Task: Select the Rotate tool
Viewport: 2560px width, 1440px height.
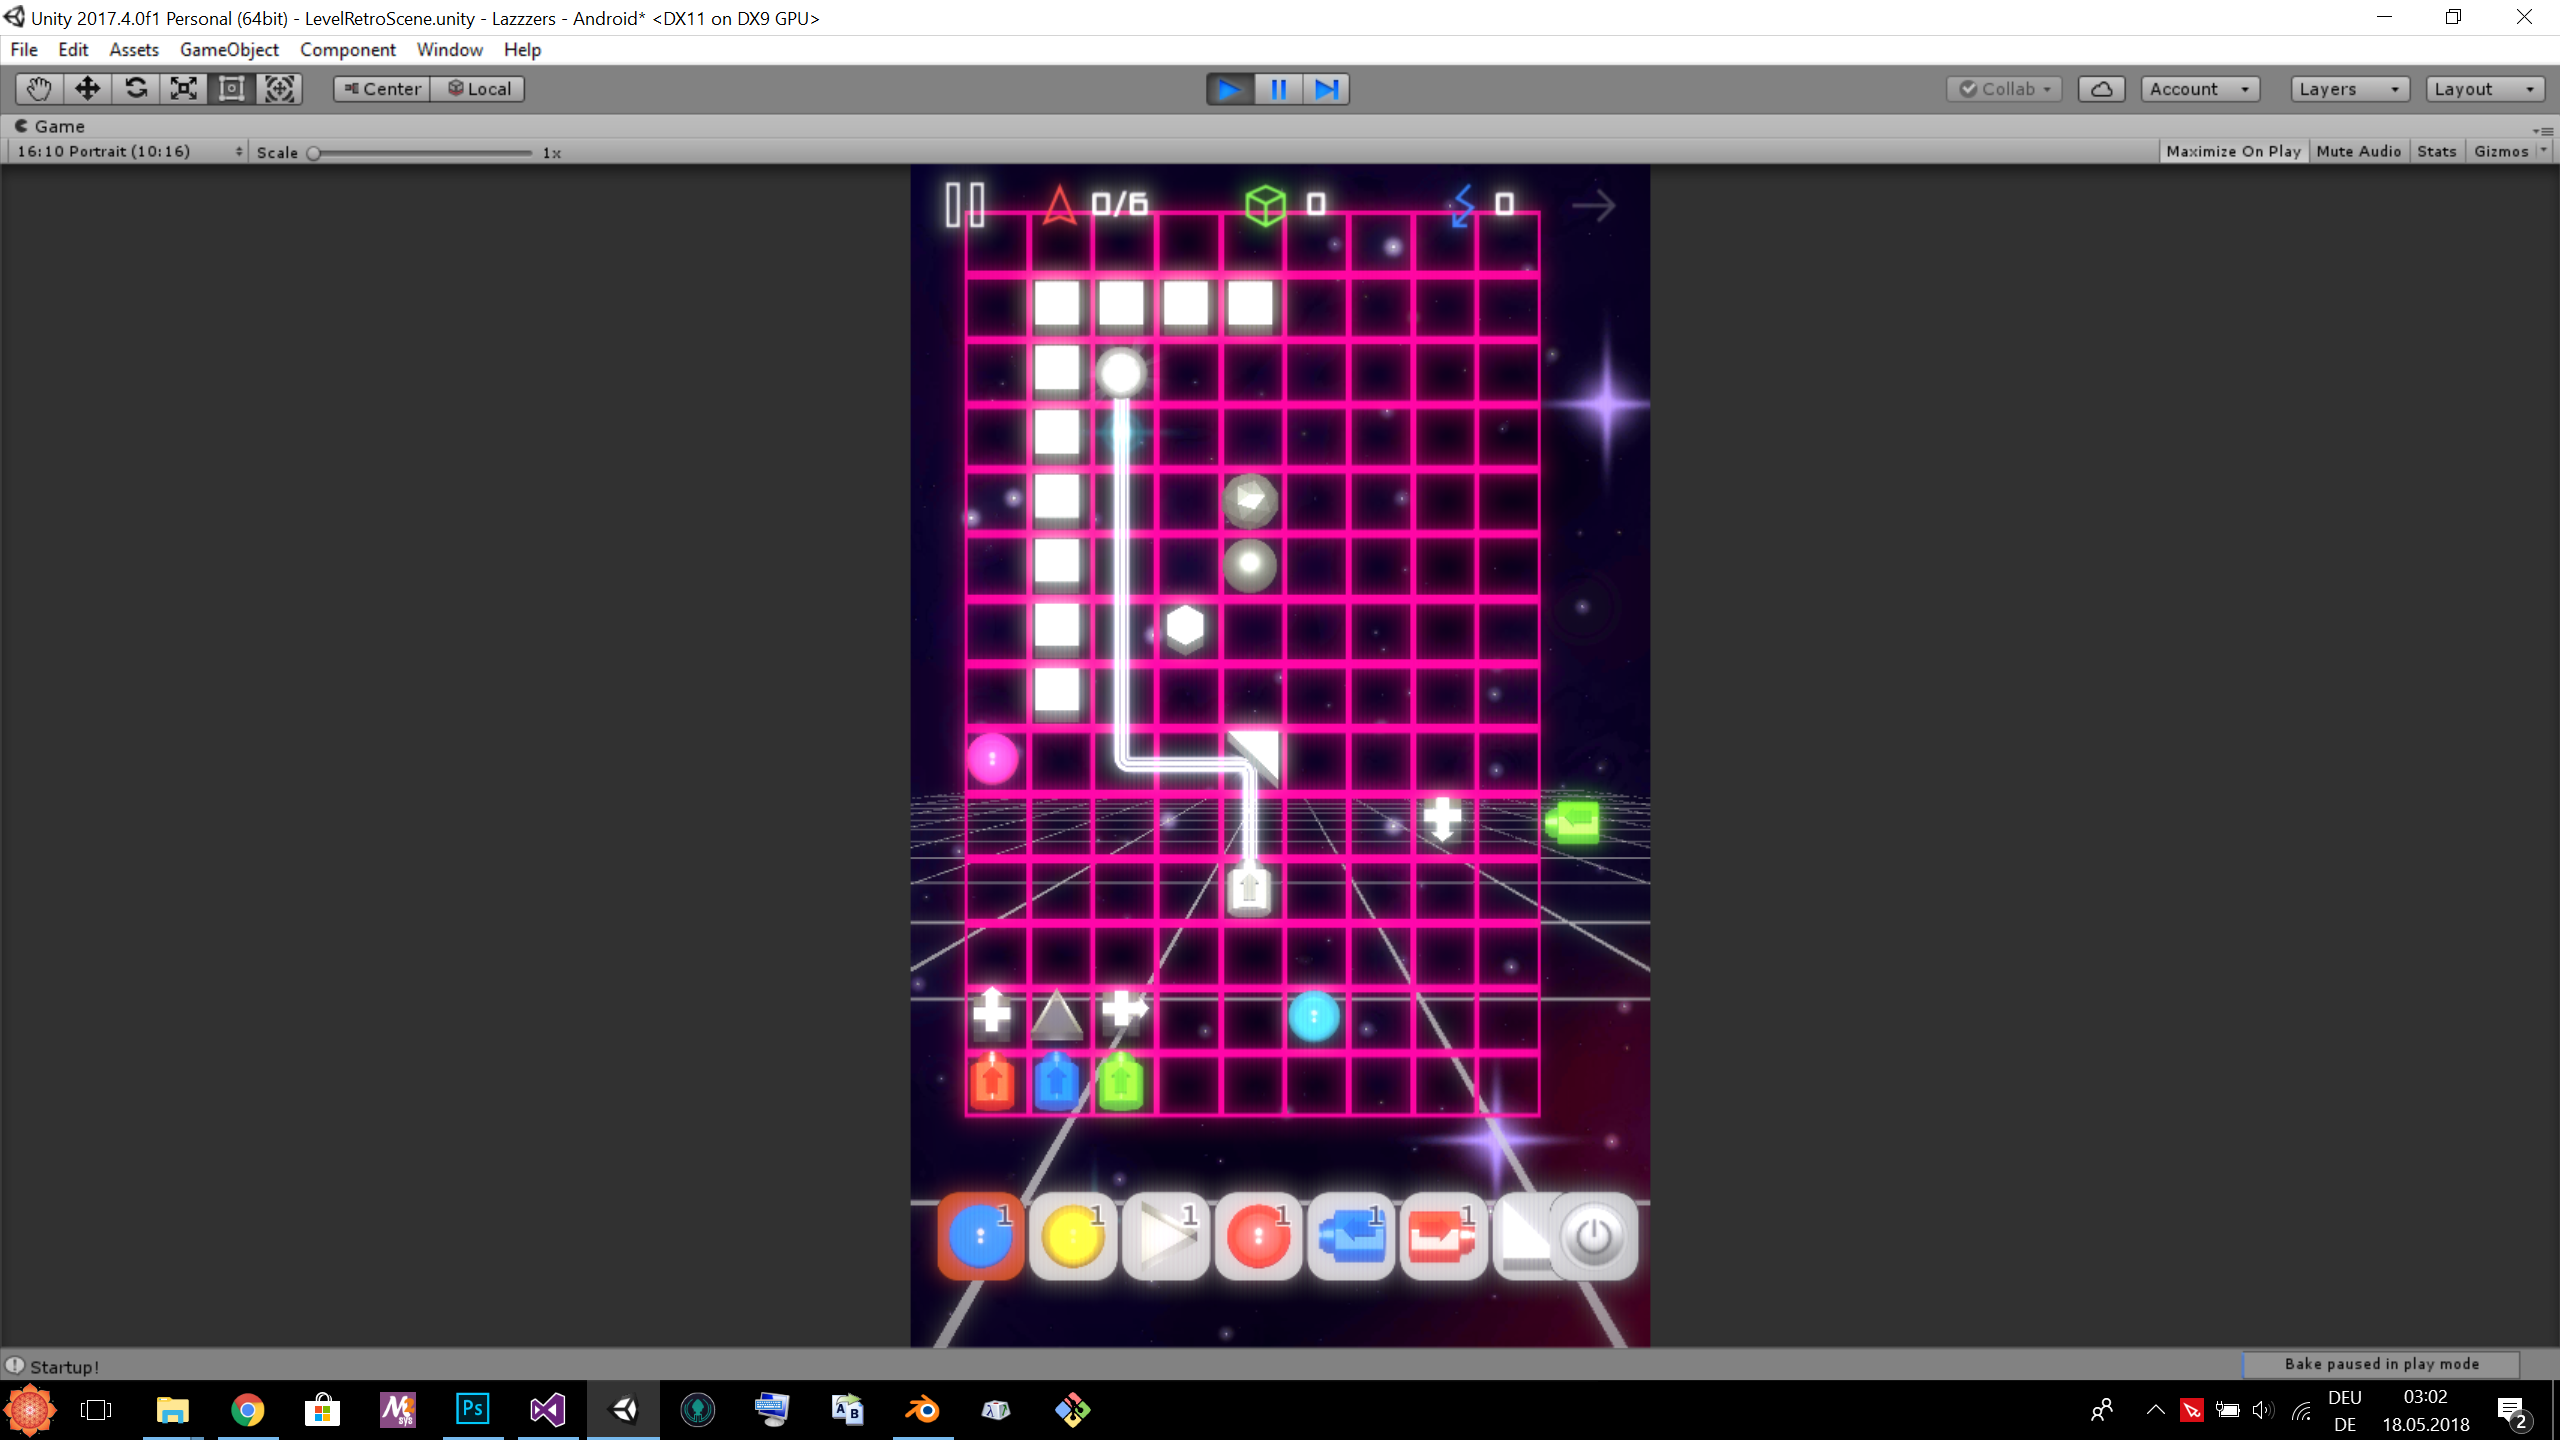Action: [x=135, y=89]
